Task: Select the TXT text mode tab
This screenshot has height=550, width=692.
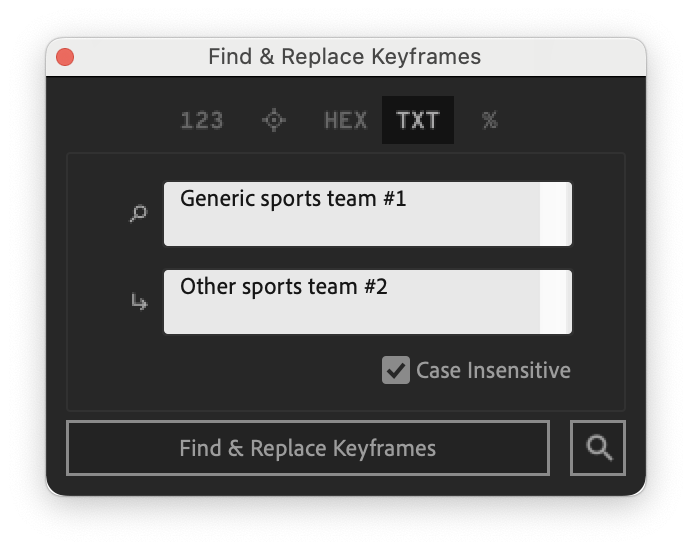Action: click(417, 120)
